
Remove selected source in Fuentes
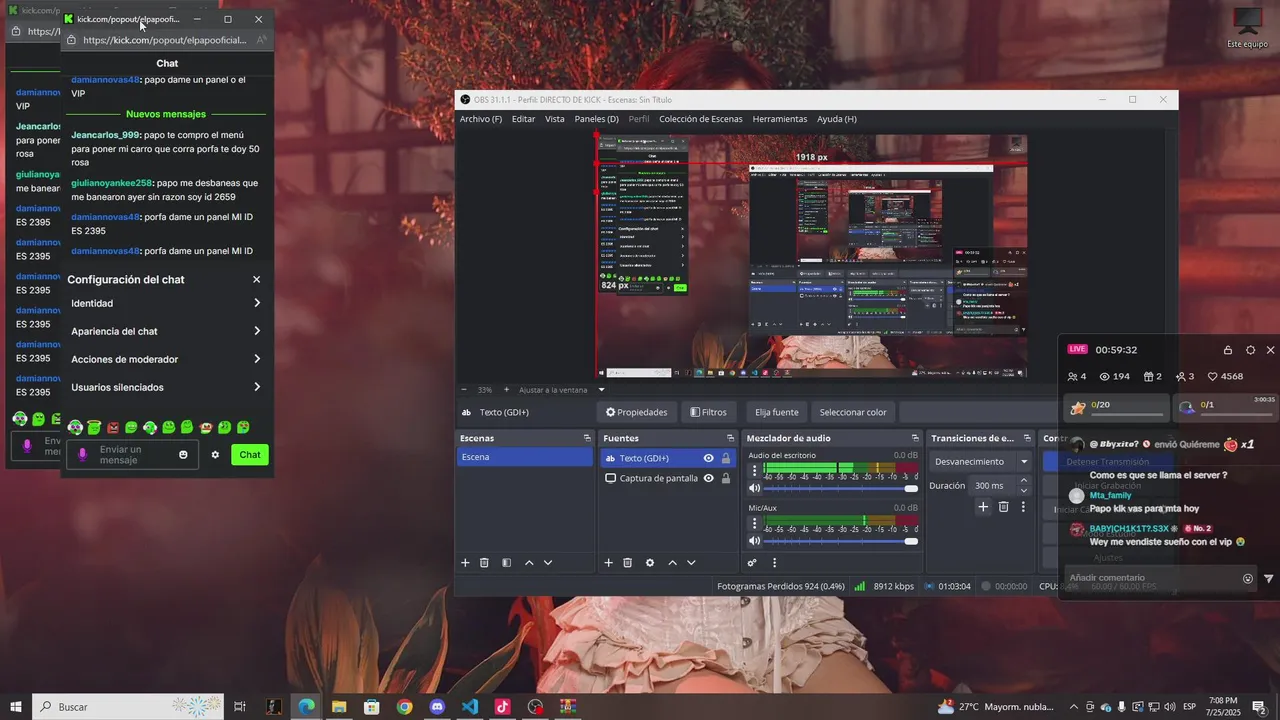pyautogui.click(x=628, y=563)
